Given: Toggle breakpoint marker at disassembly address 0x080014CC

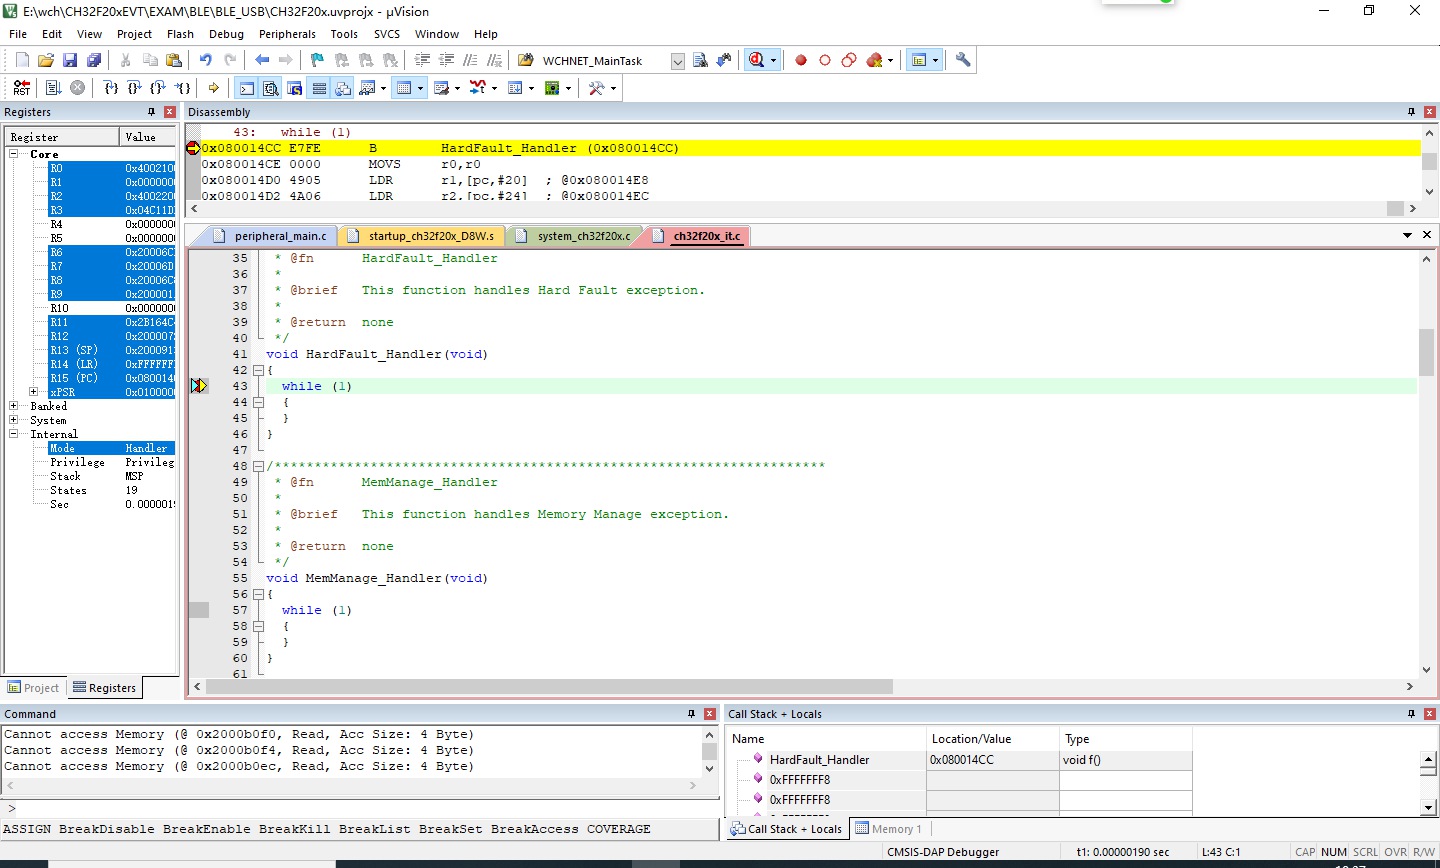Looking at the screenshot, I should 193,148.
